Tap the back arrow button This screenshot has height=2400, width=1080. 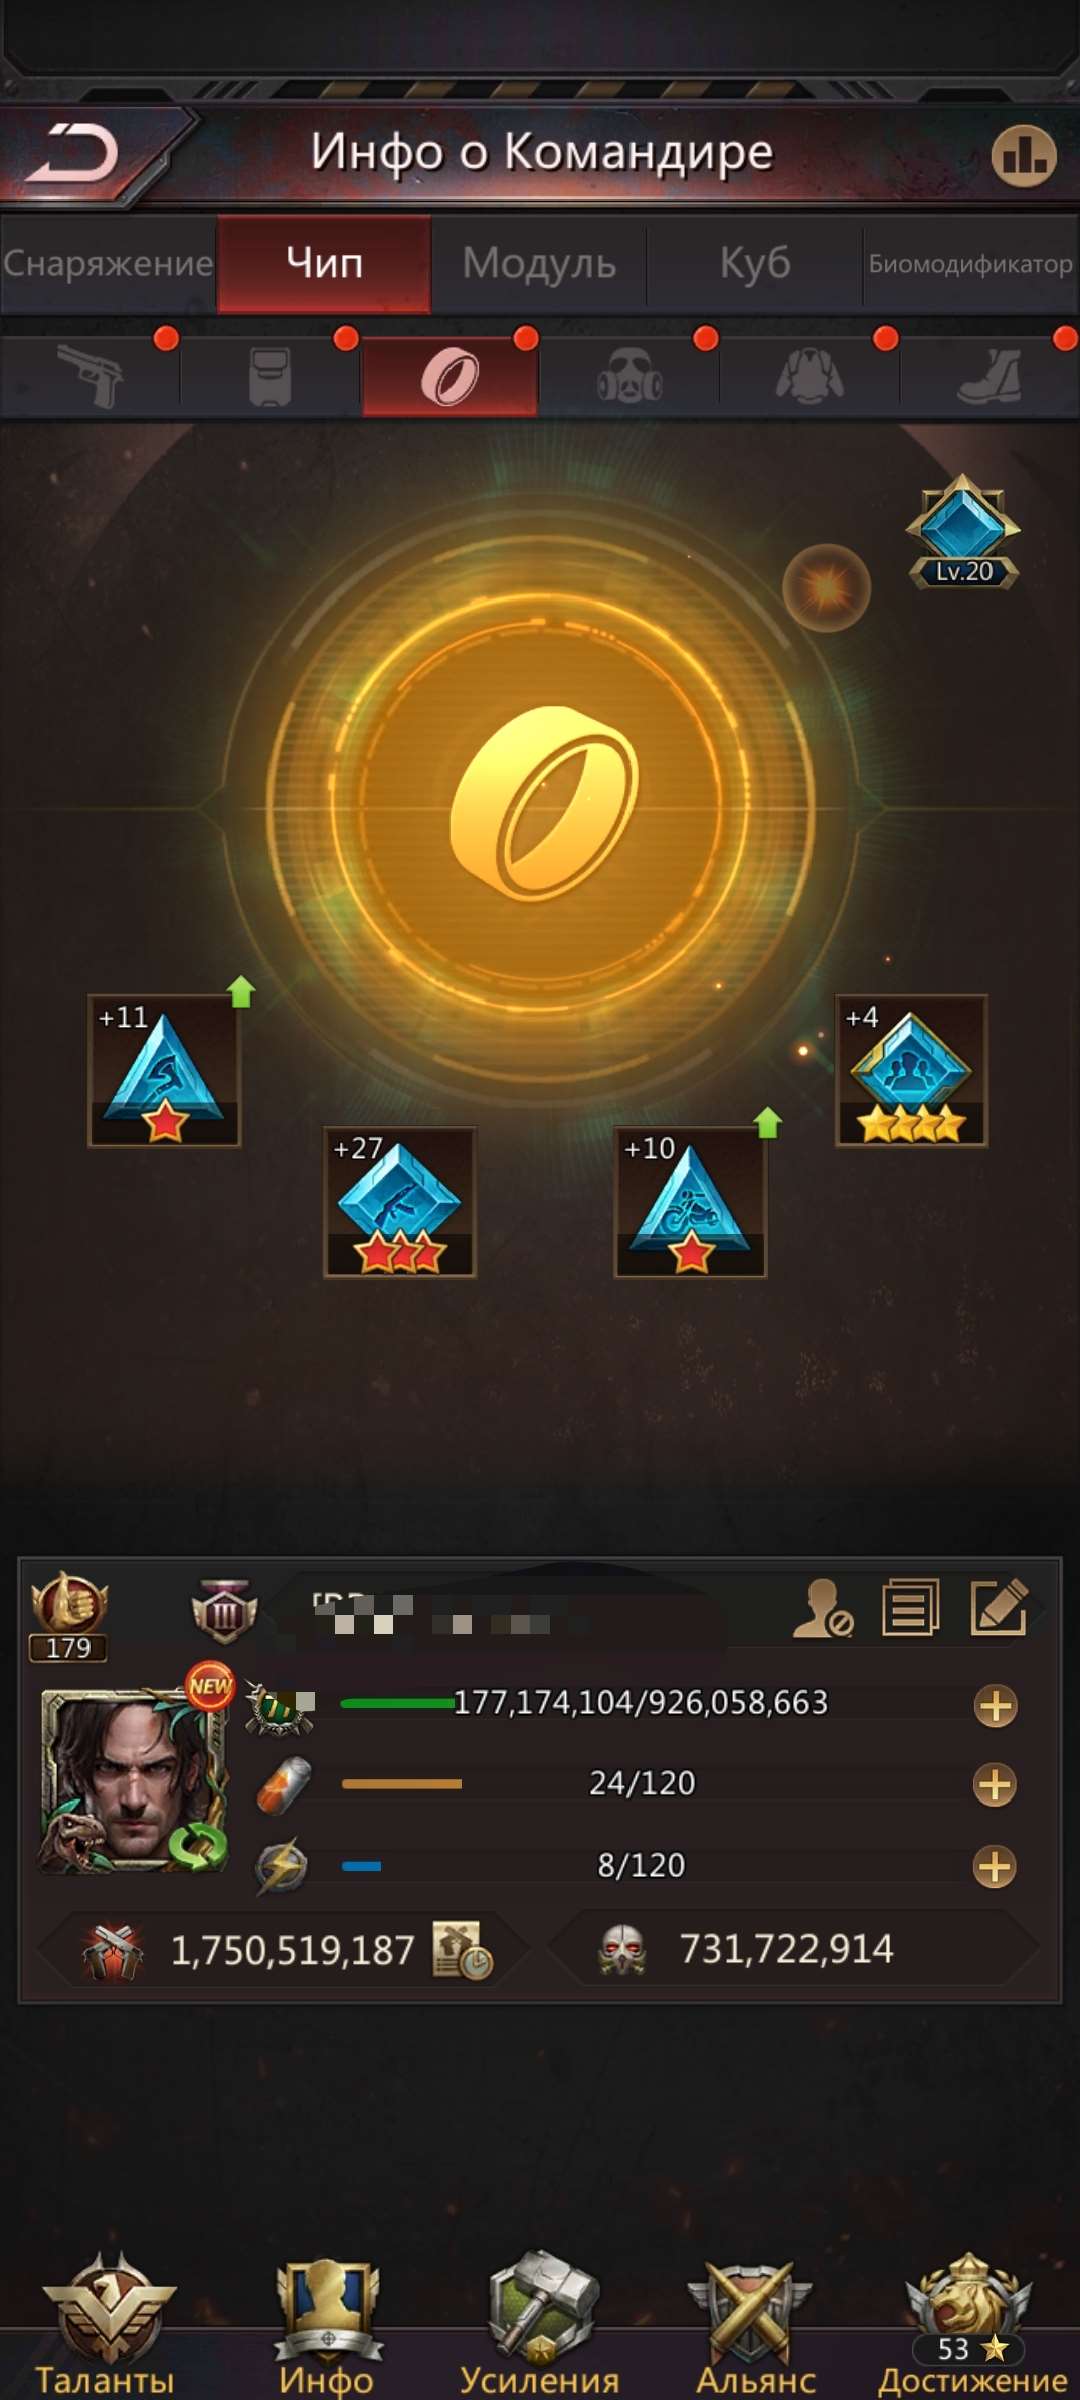coord(74,154)
